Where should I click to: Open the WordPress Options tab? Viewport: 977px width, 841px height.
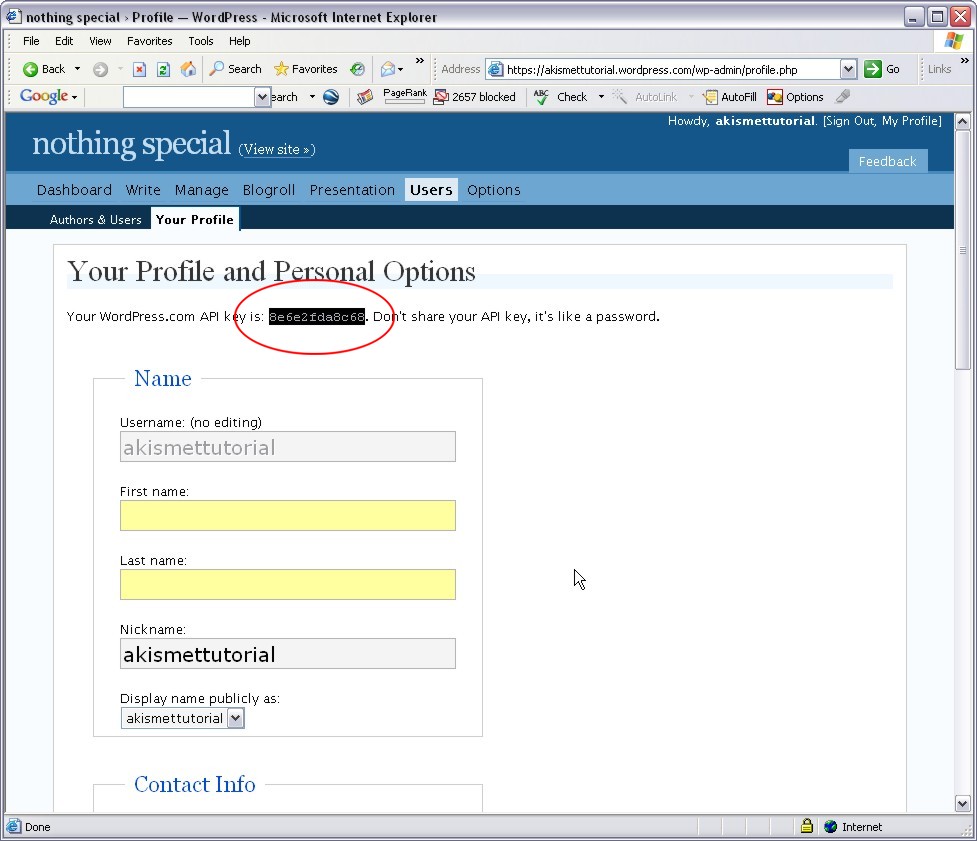[493, 190]
